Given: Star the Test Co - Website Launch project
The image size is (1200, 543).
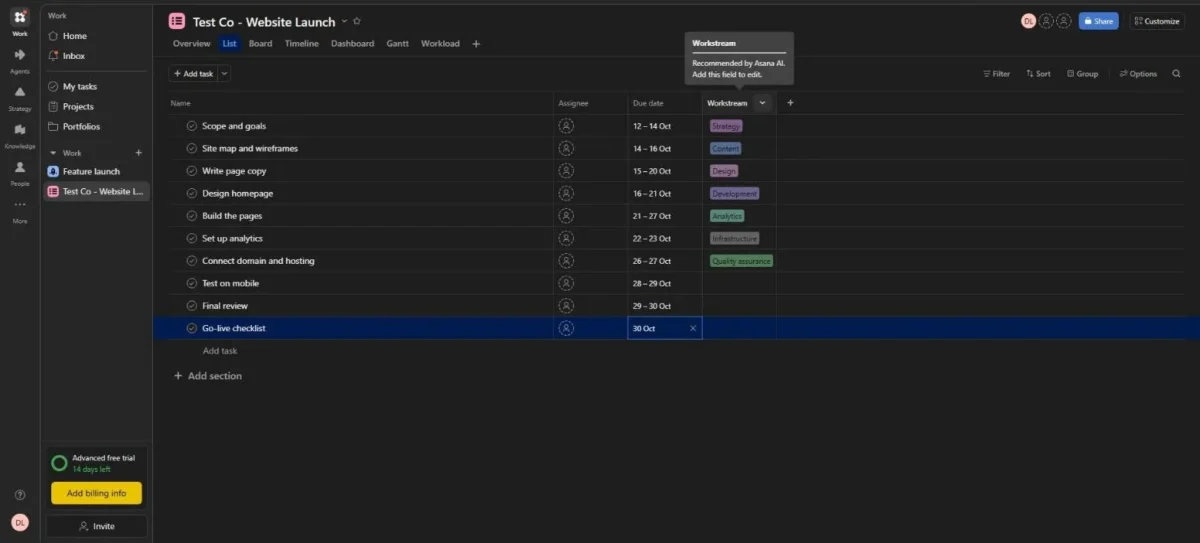Looking at the screenshot, I should coord(357,21).
